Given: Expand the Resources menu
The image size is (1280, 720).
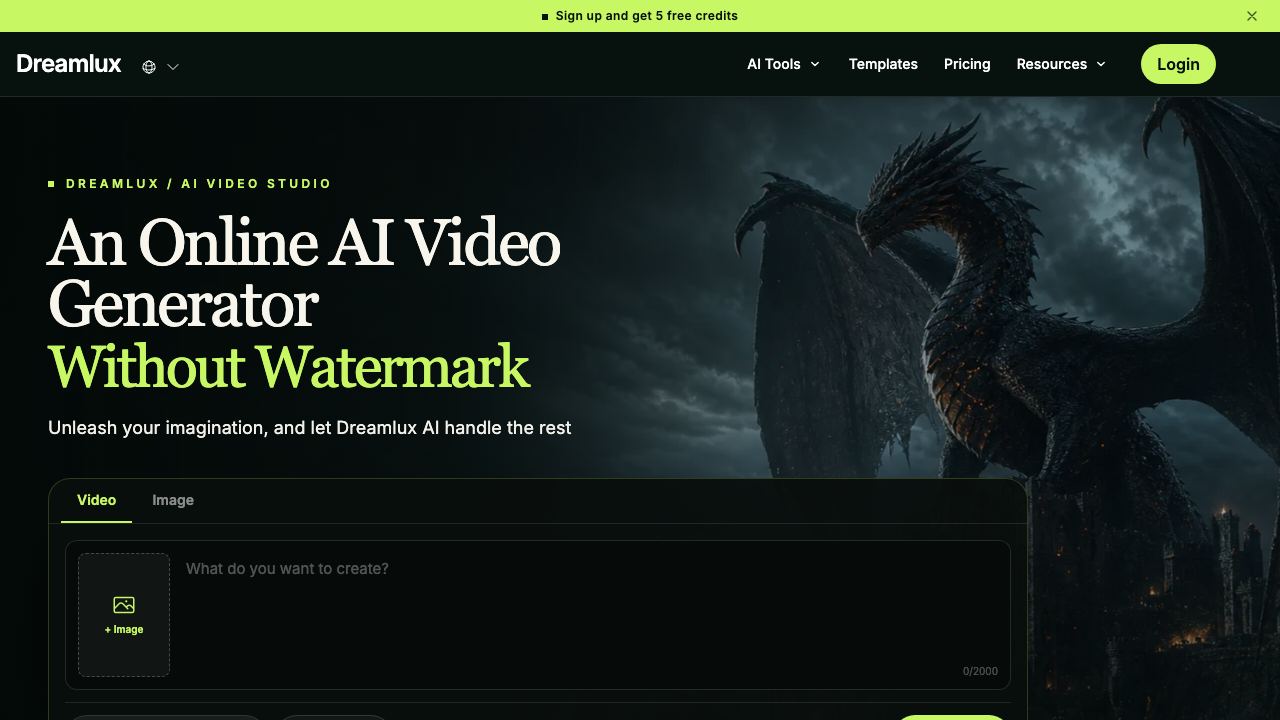Looking at the screenshot, I should (x=1061, y=64).
